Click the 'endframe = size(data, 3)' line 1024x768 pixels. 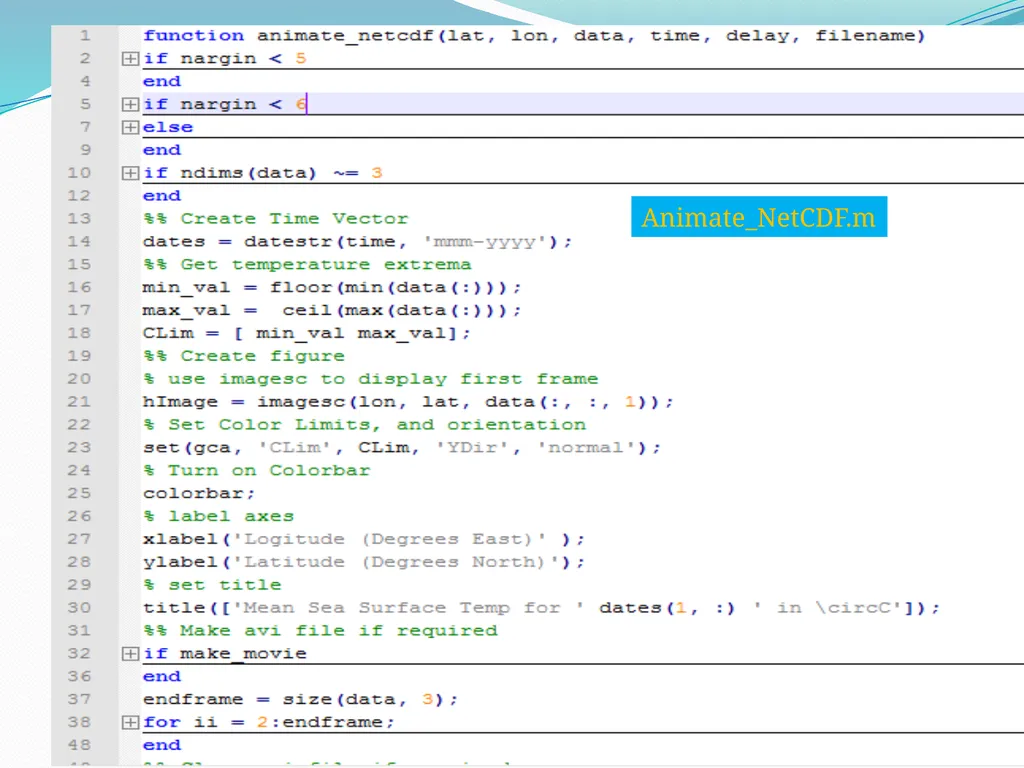pos(300,699)
